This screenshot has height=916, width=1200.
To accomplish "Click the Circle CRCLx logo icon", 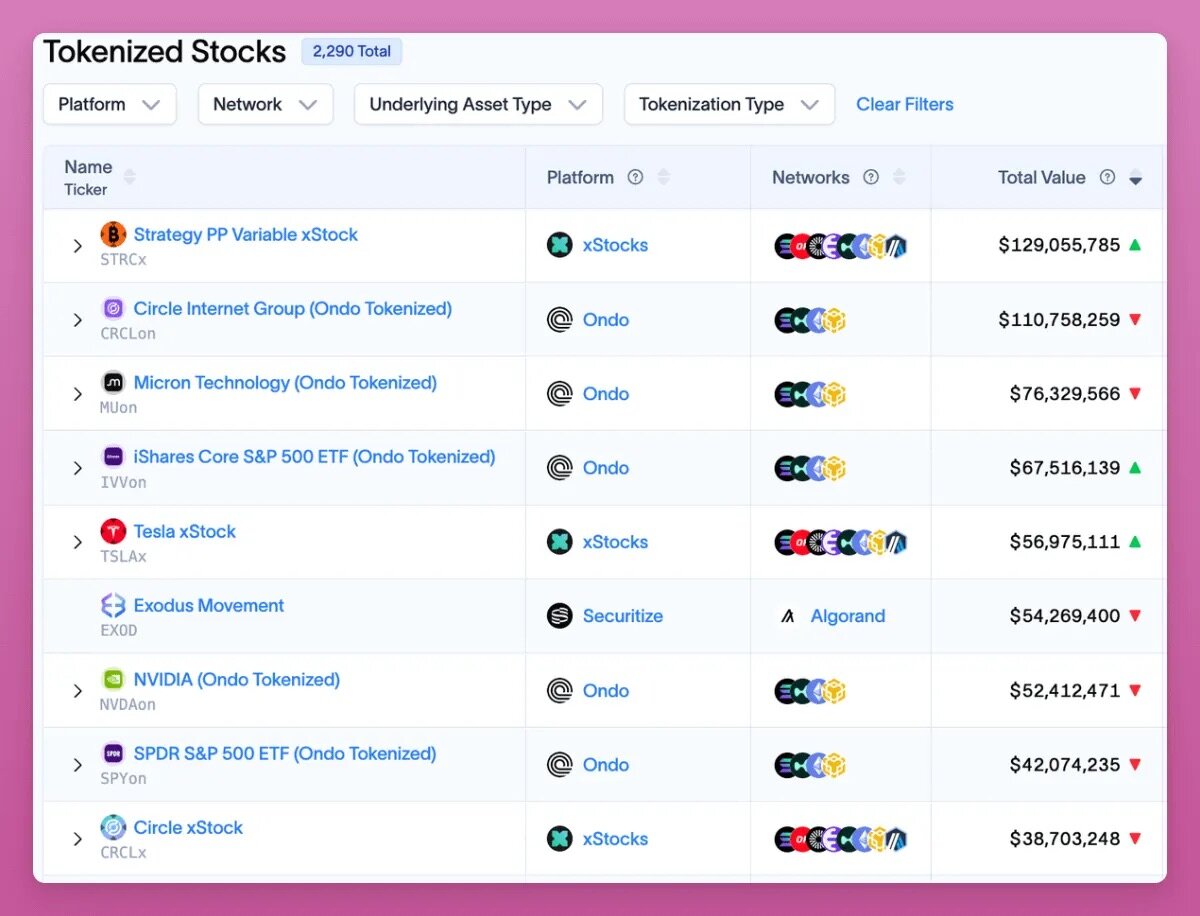I will [x=113, y=827].
